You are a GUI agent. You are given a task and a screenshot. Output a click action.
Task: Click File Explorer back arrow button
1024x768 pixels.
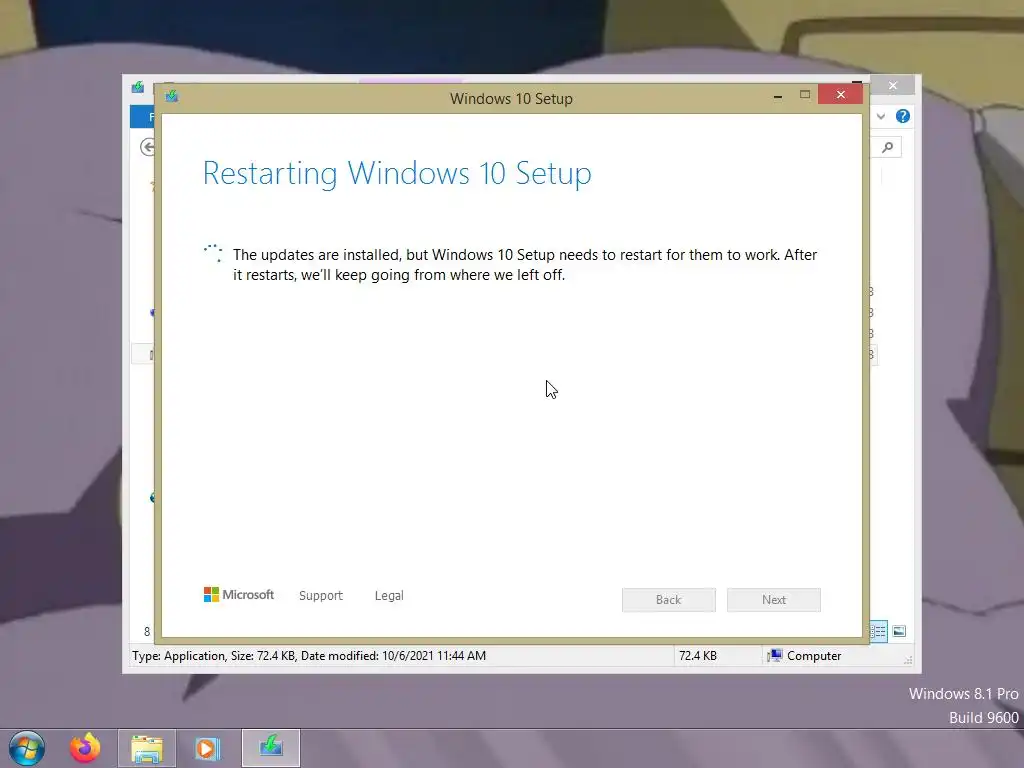[x=148, y=147]
